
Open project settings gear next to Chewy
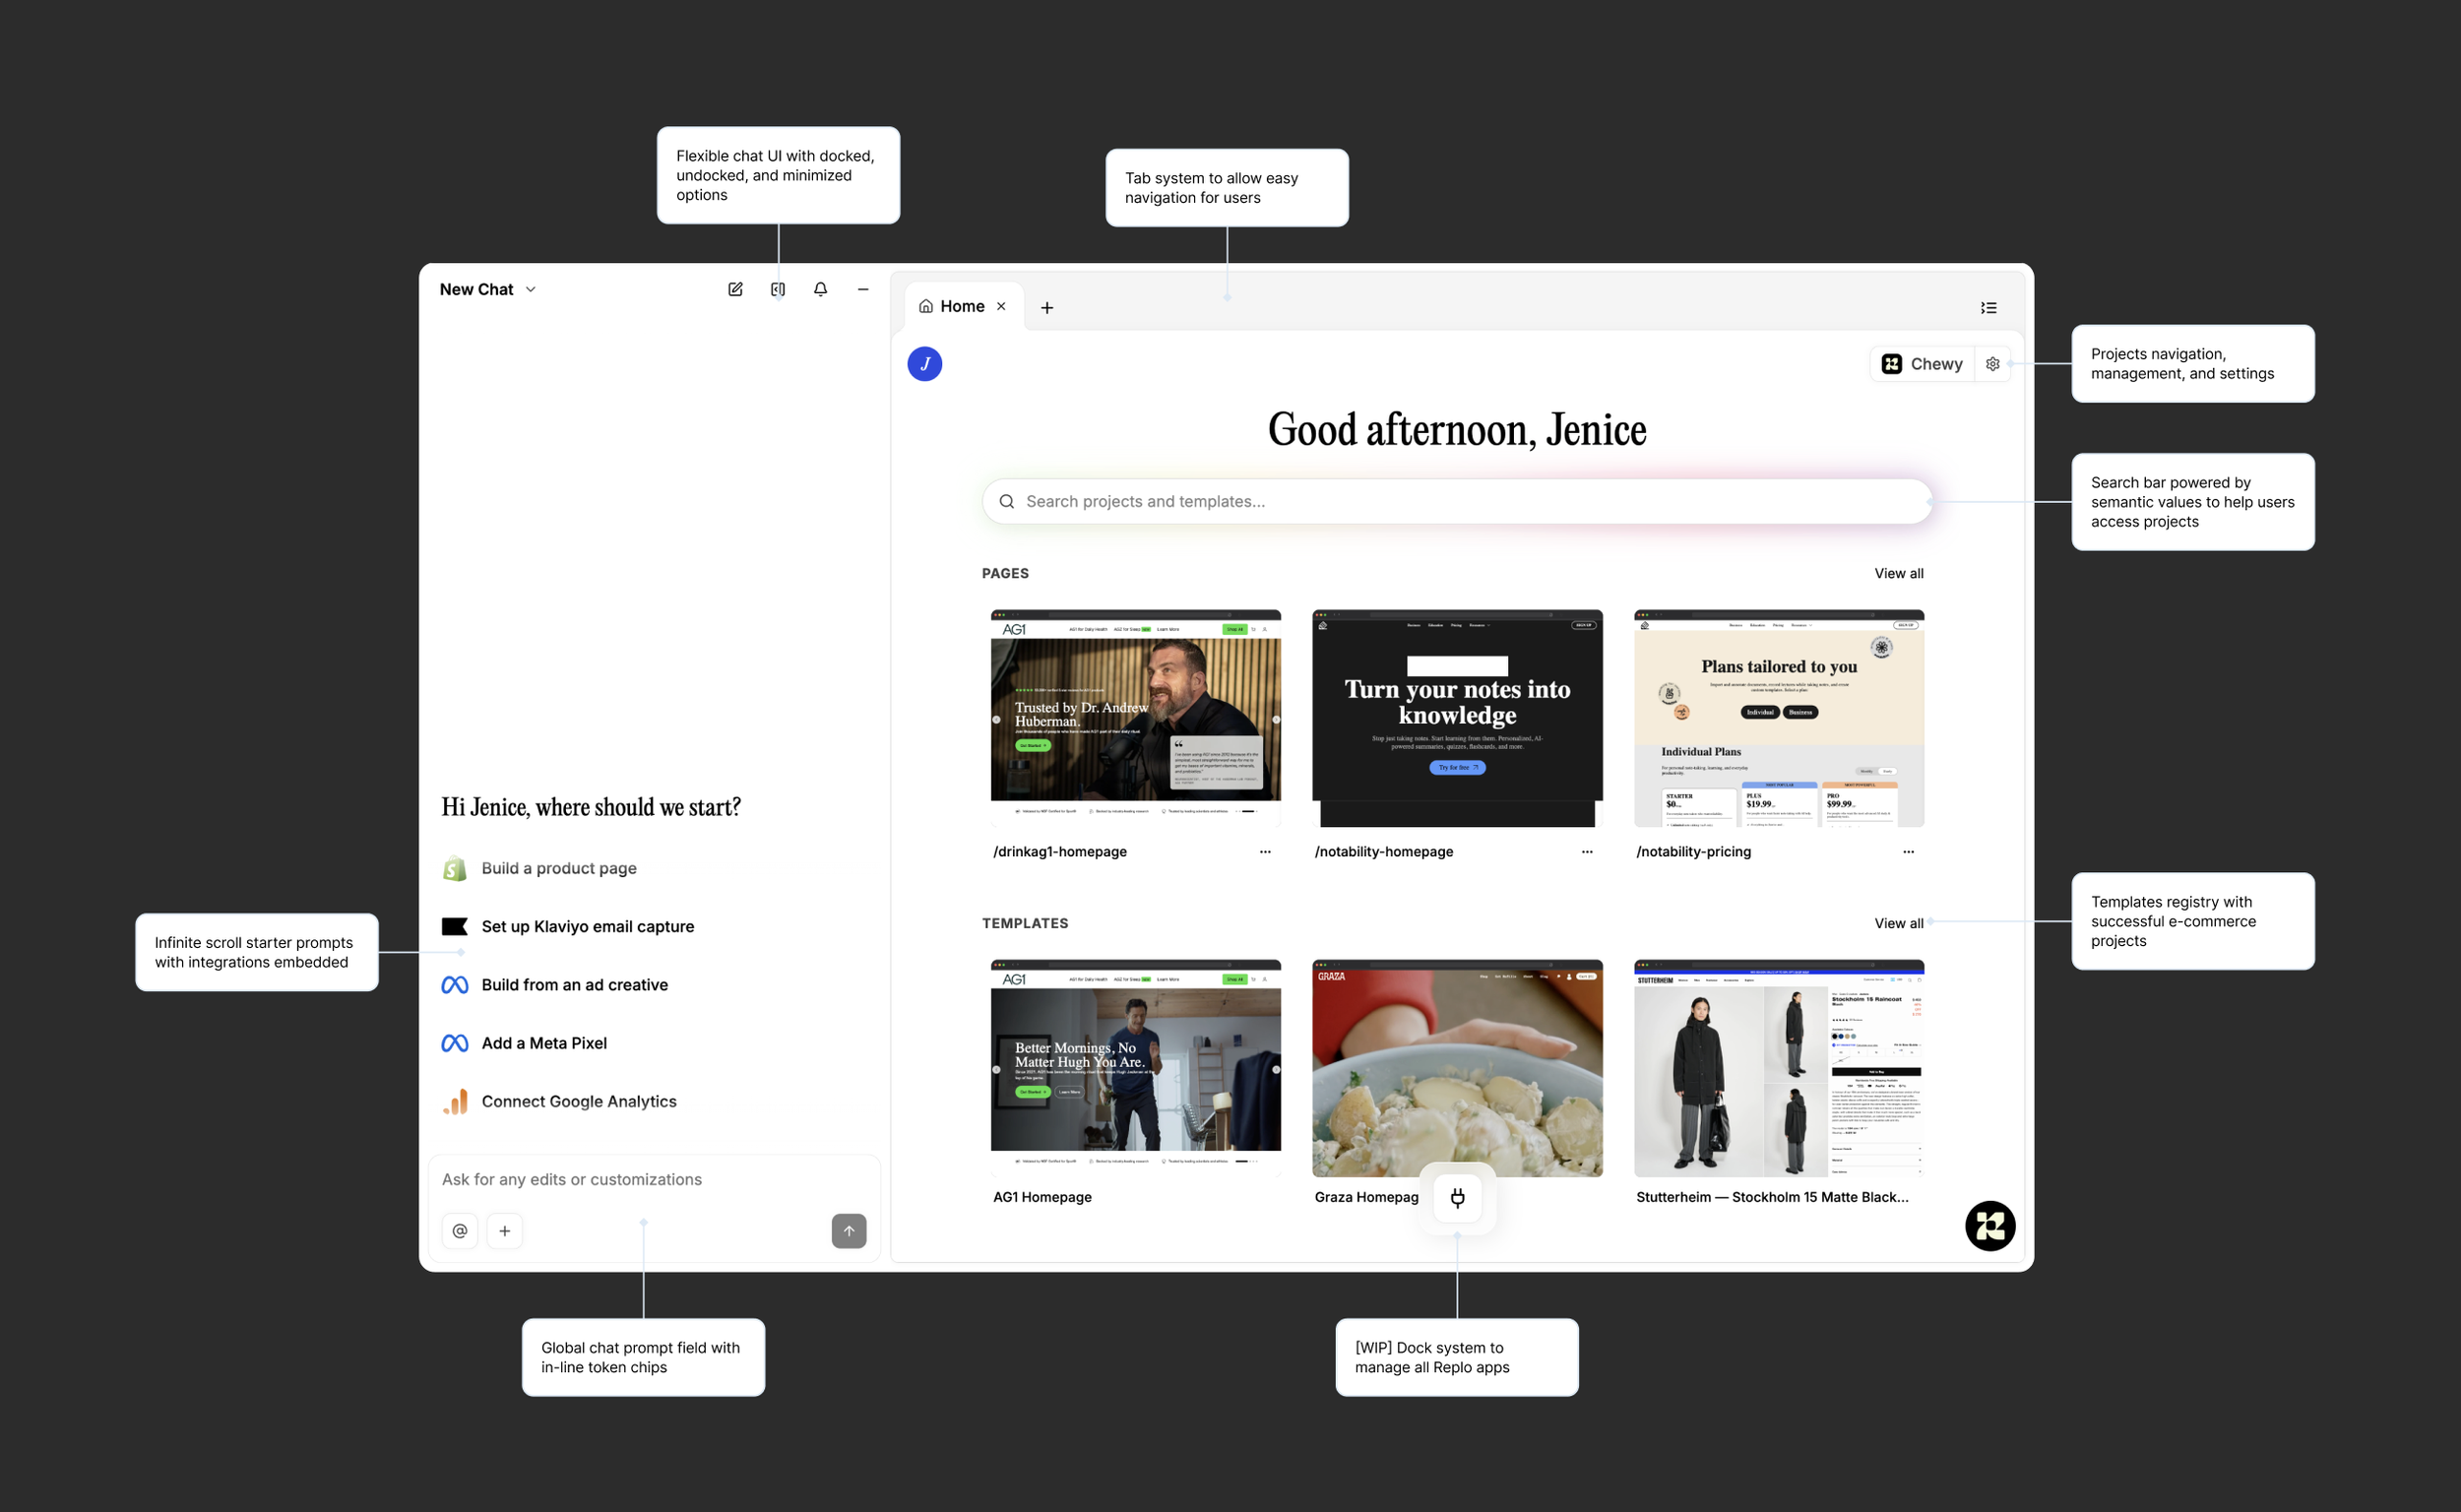(1992, 364)
